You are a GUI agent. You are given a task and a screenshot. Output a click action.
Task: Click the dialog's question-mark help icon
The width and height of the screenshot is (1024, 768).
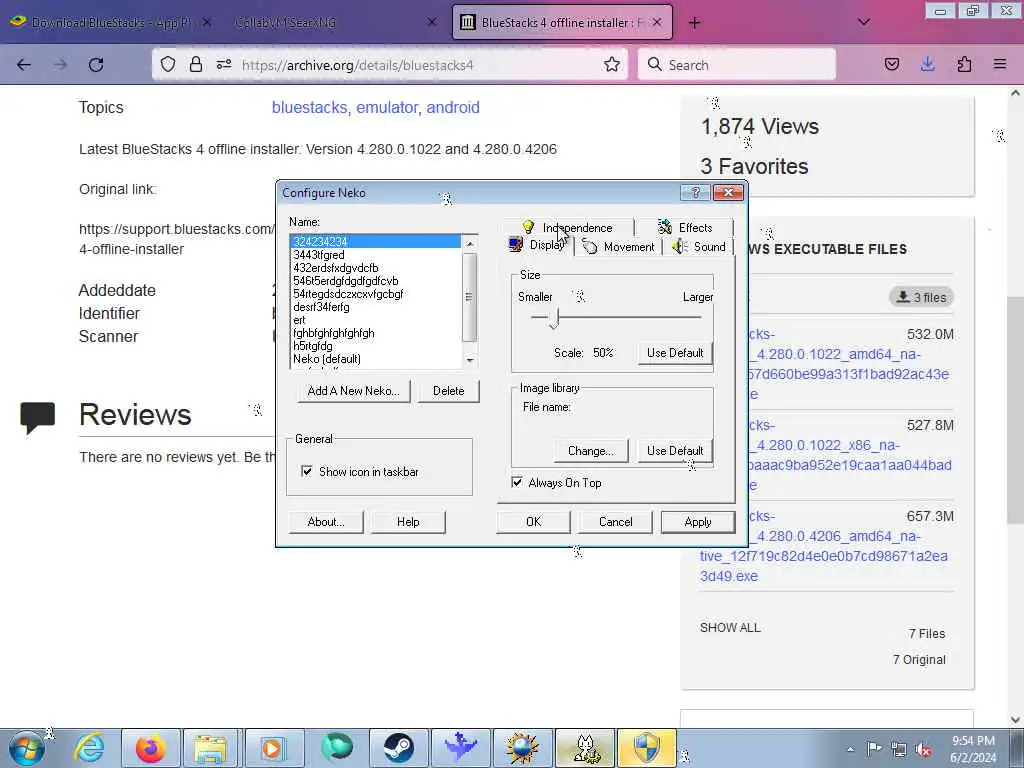coord(696,192)
